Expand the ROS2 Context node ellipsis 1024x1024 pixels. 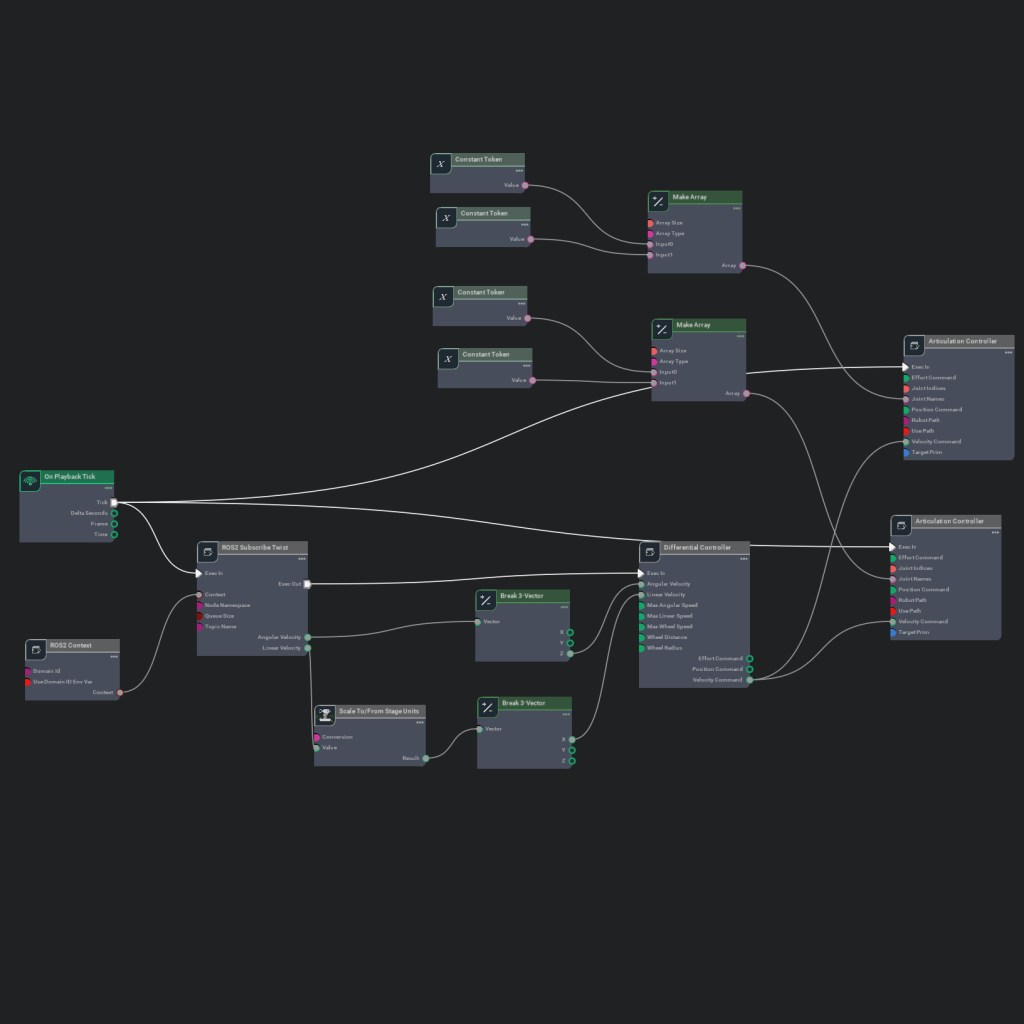click(114, 656)
